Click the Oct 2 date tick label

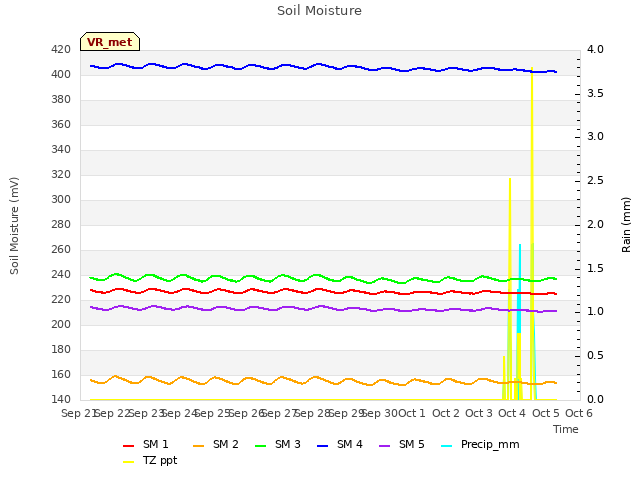(446, 413)
